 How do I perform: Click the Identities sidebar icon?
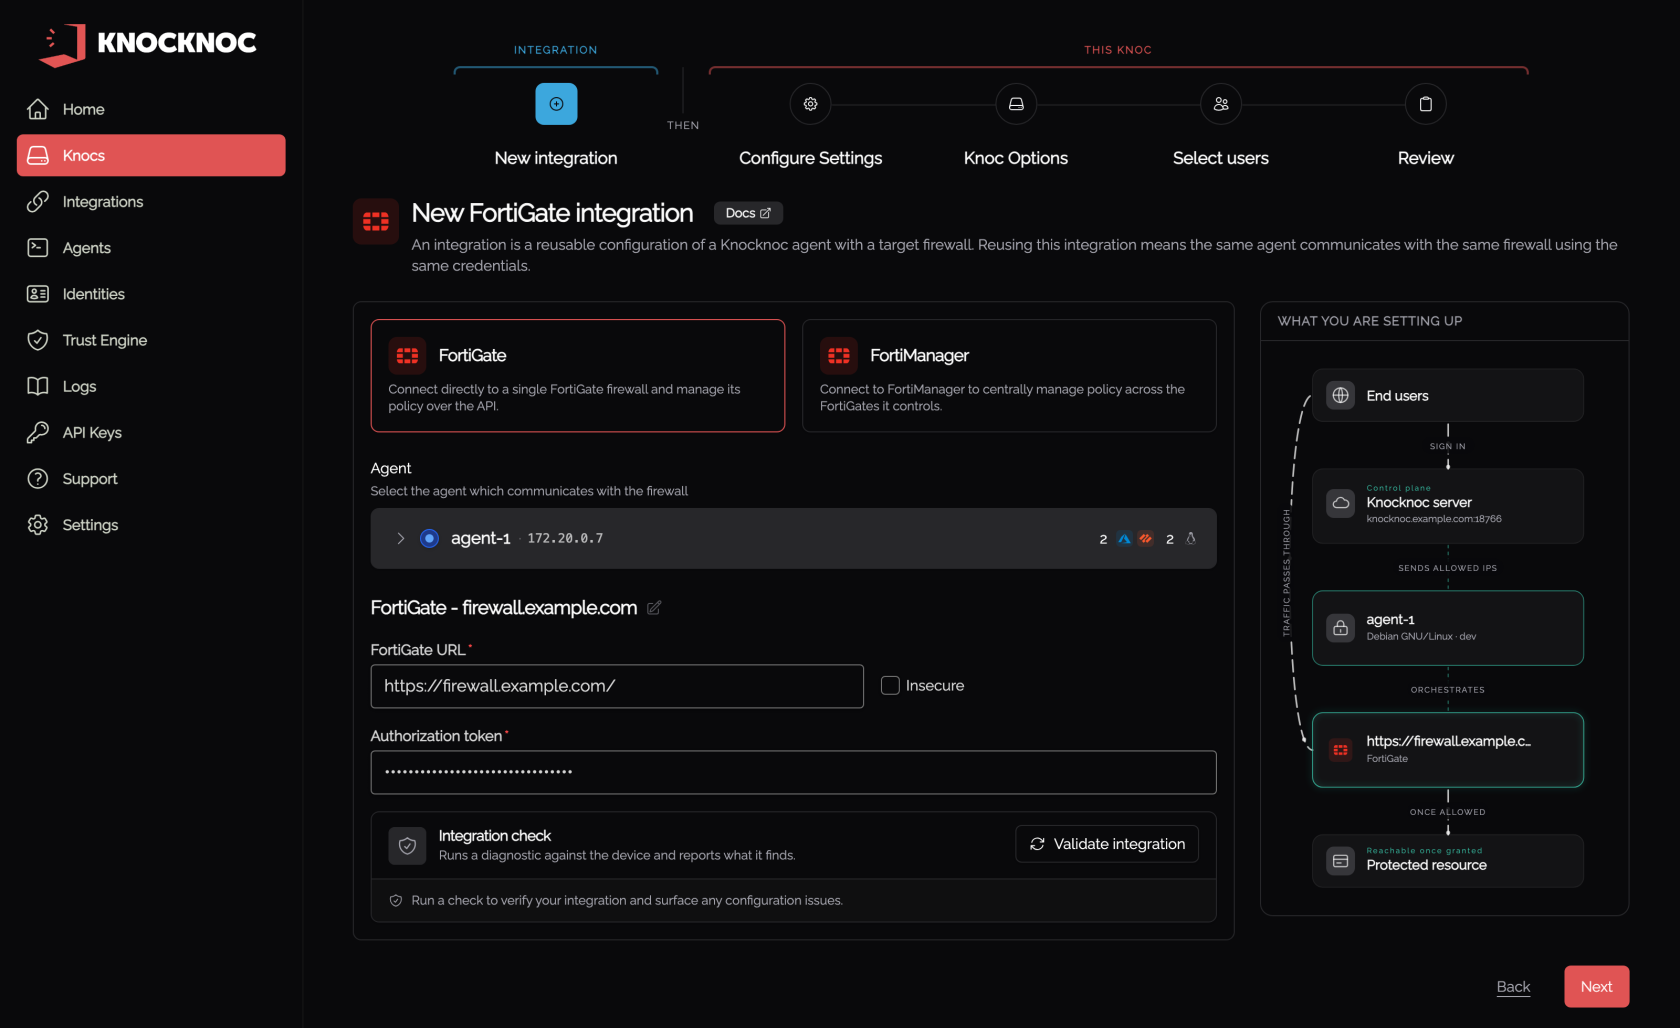point(38,294)
